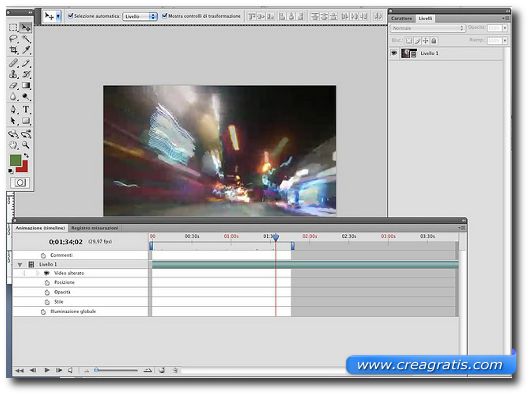Open the Normale blending mode dropdown

[x=428, y=28]
